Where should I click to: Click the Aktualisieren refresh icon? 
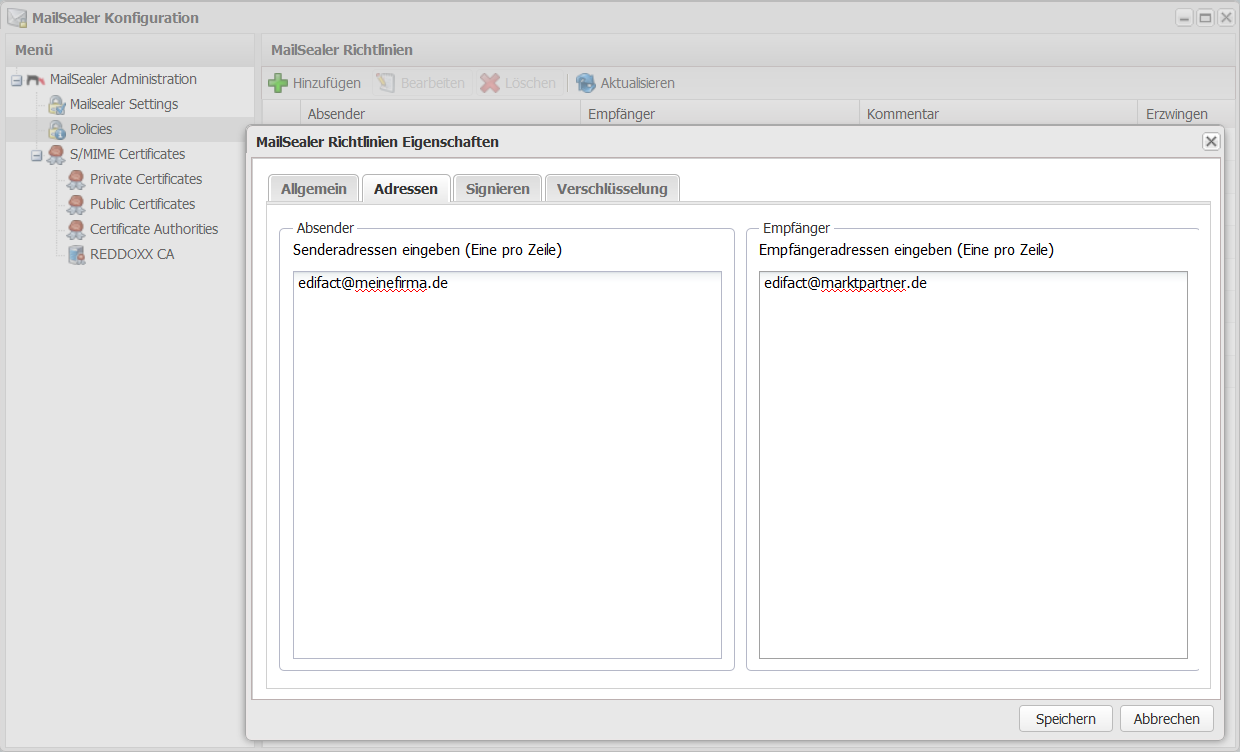coord(586,83)
